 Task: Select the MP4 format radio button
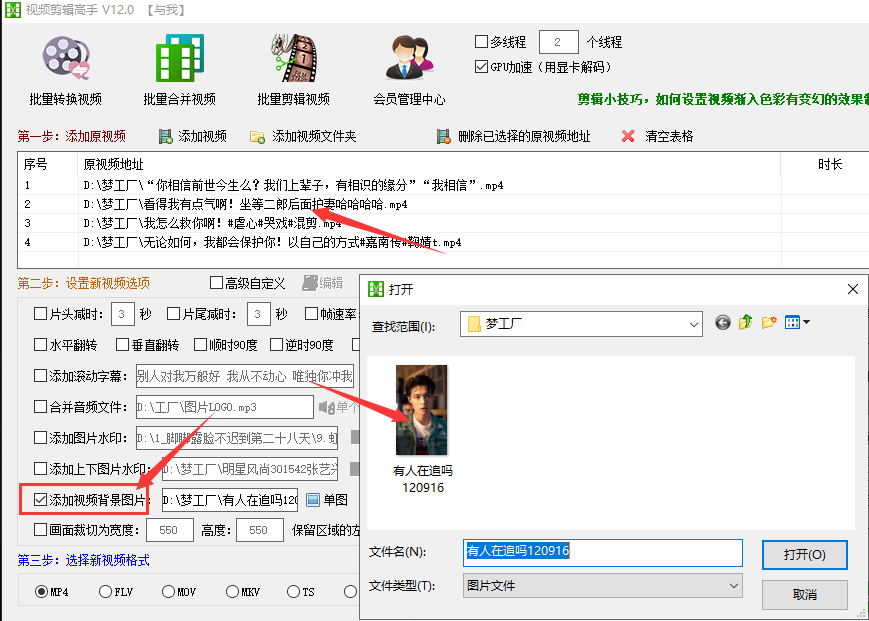click(x=41, y=592)
